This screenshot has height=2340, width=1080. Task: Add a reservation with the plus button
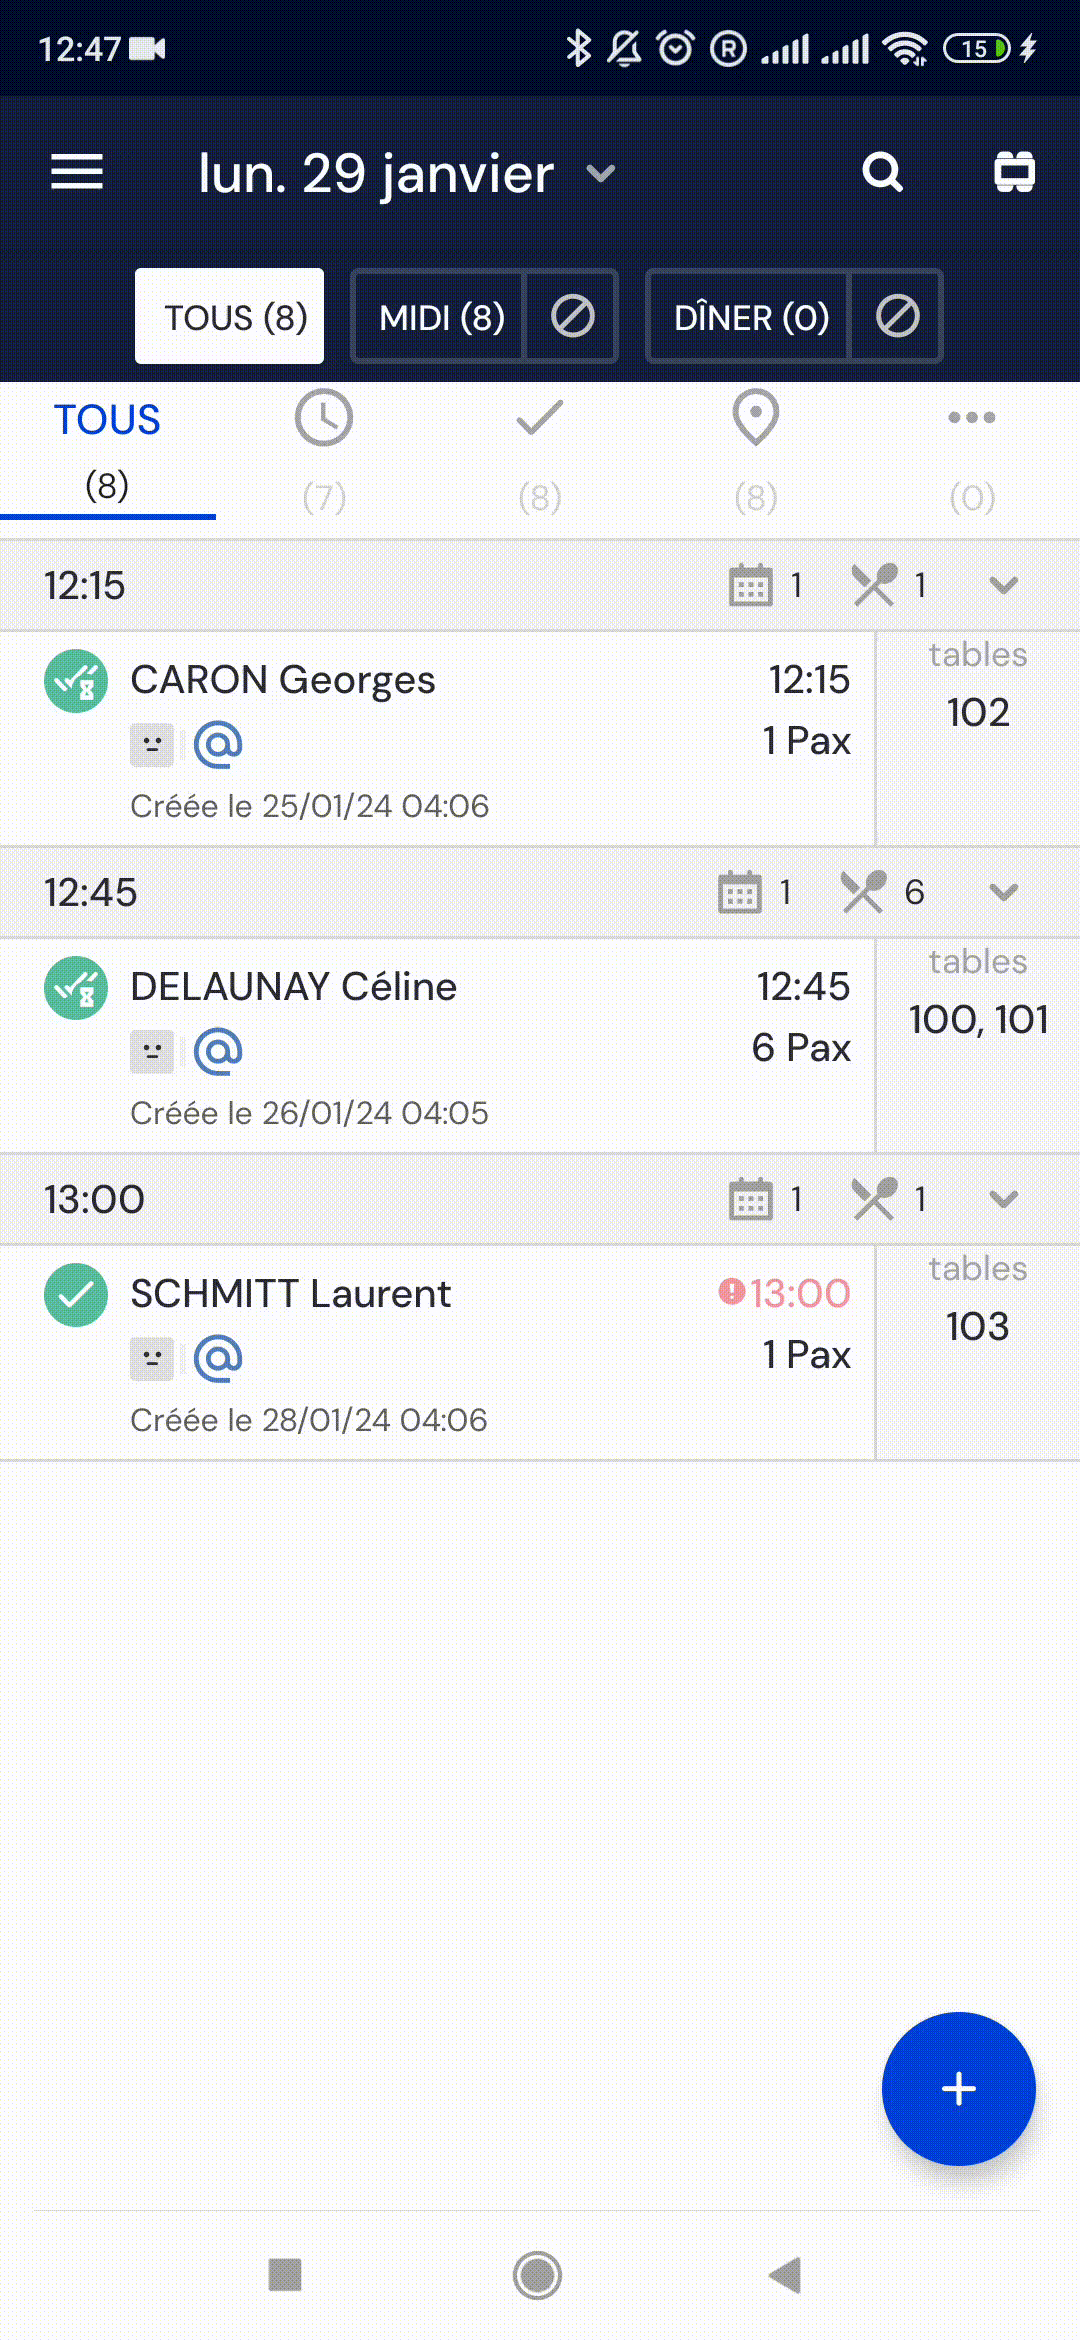coord(958,2088)
